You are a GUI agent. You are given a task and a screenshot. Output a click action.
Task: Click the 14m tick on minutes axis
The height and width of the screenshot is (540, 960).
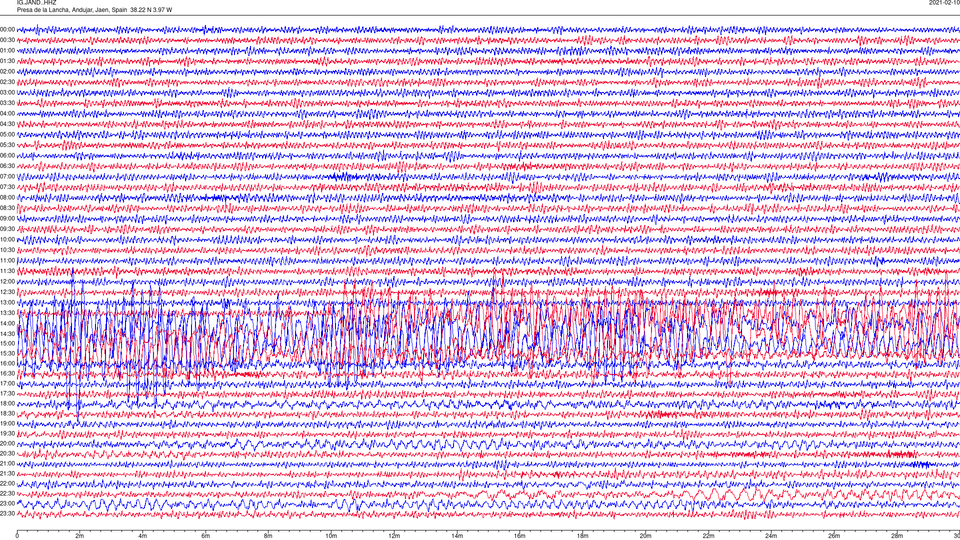point(457,536)
